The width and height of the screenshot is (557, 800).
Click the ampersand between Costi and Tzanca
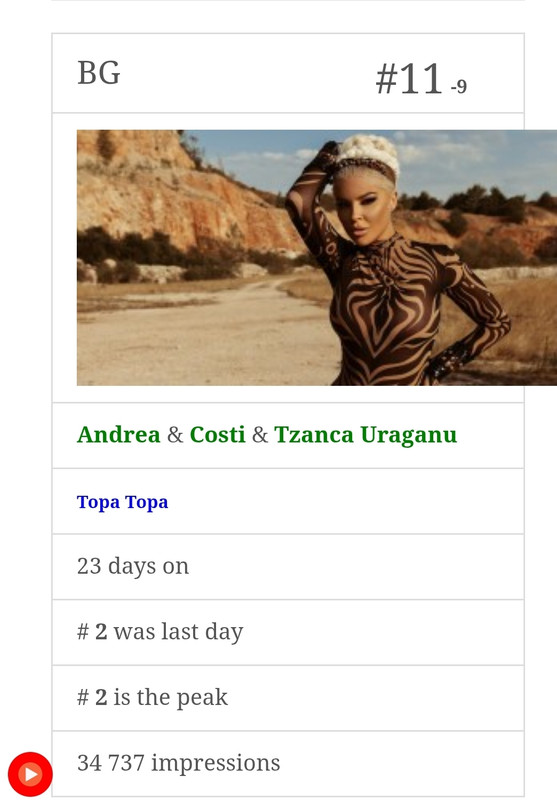point(260,435)
